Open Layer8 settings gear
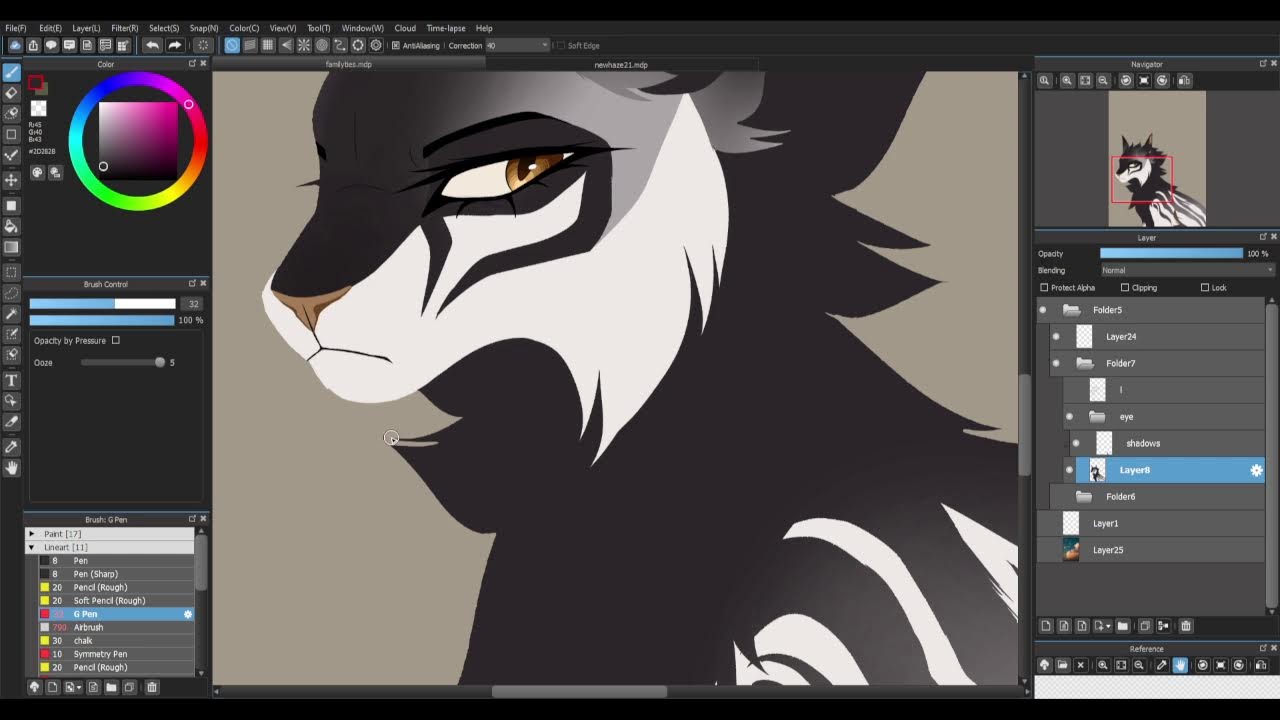 (1256, 470)
